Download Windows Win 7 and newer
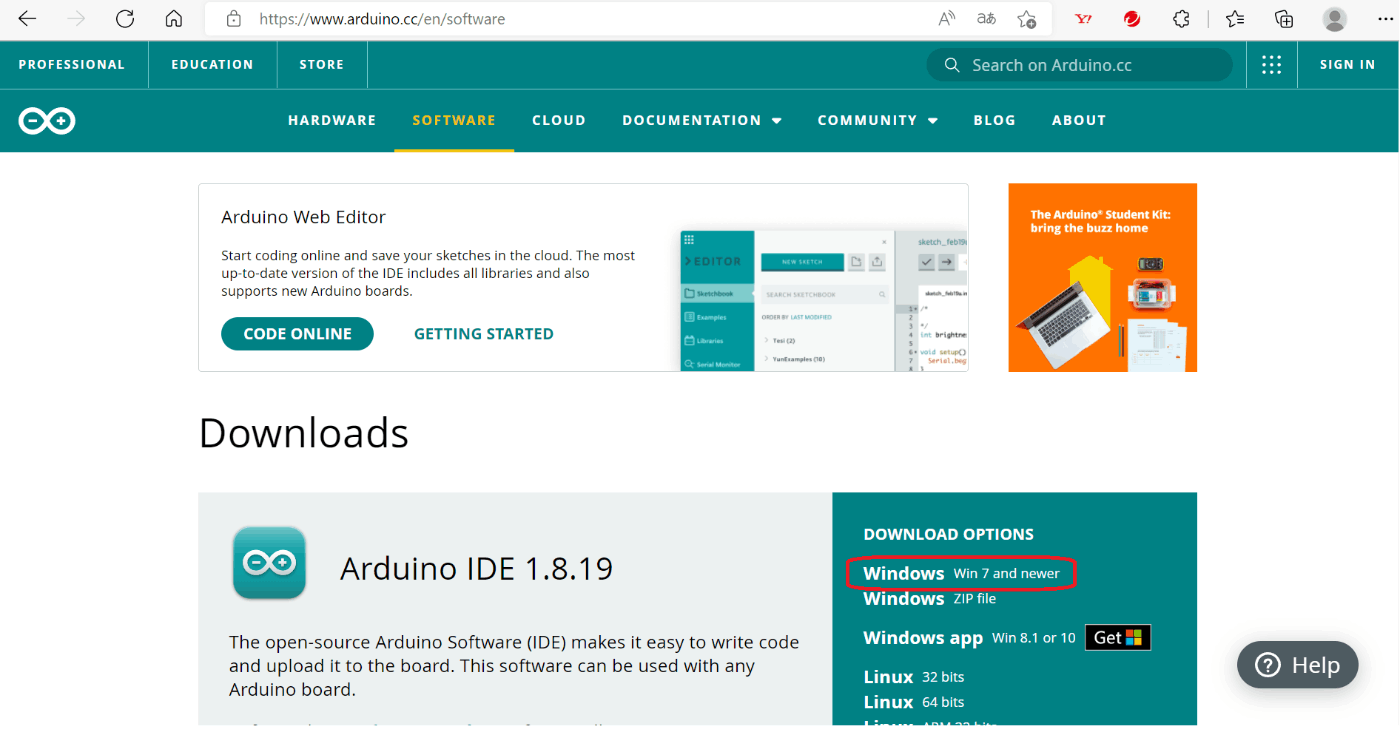1400x732 pixels. (961, 573)
